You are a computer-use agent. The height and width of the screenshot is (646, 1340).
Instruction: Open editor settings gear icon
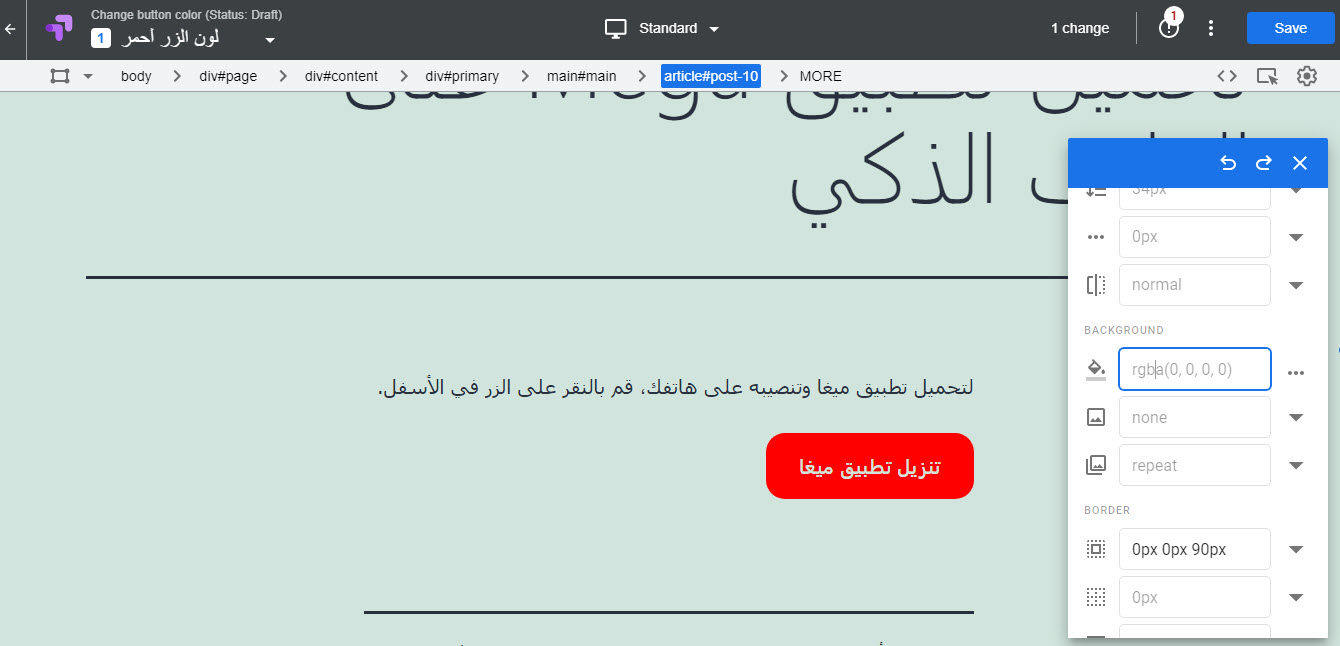coord(1307,76)
